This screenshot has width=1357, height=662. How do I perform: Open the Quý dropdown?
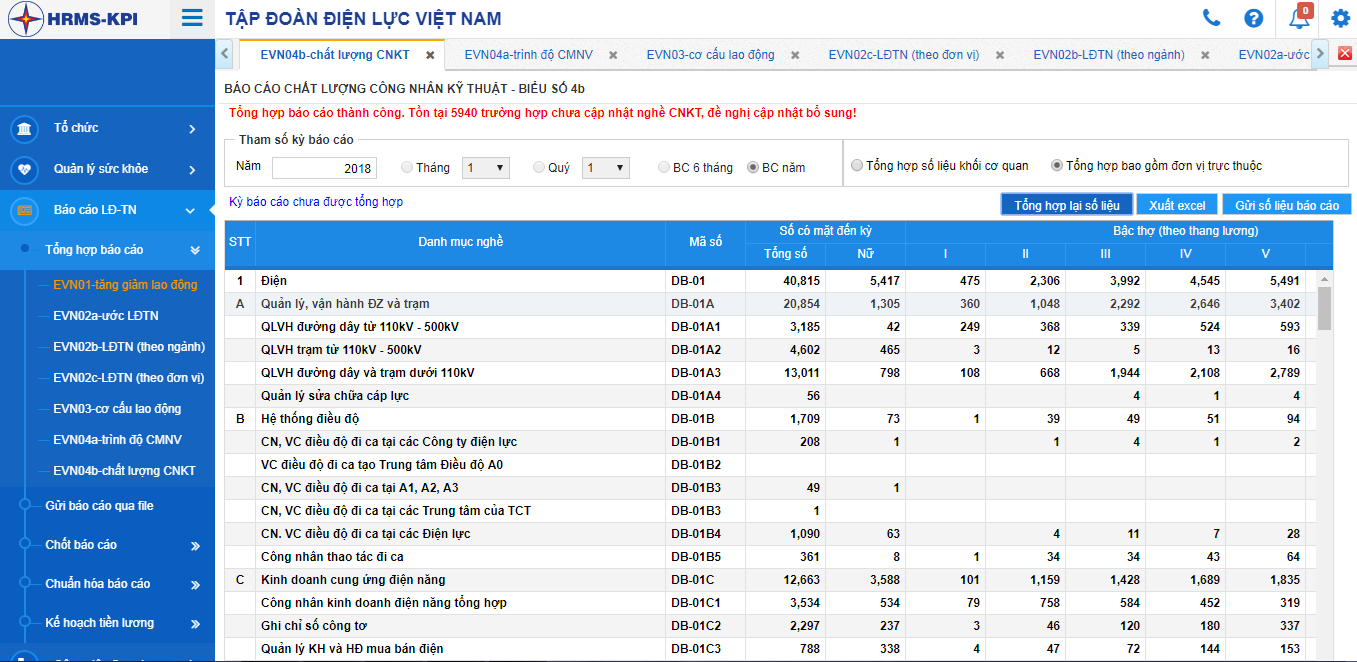606,168
